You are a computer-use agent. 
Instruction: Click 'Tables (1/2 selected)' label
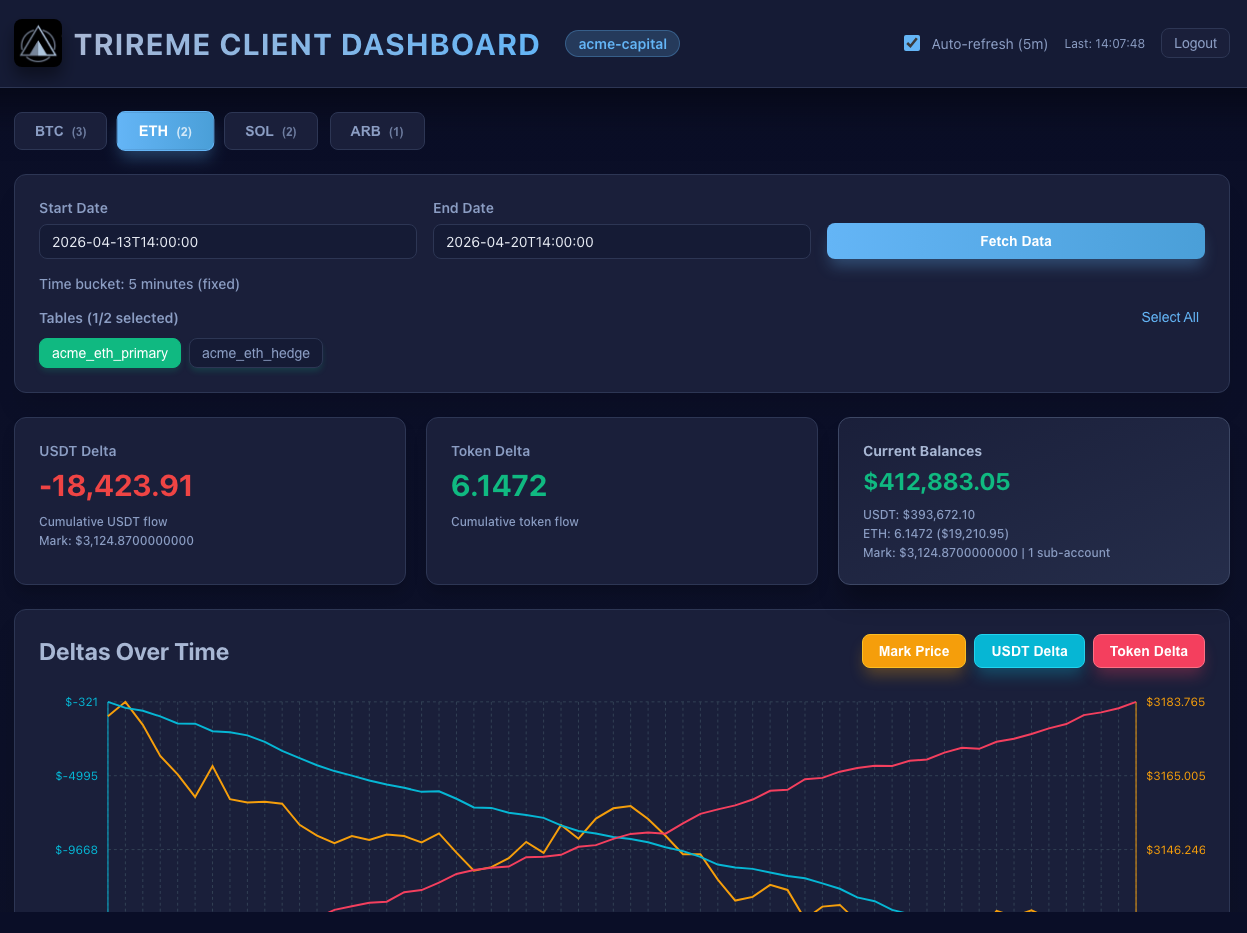(109, 318)
